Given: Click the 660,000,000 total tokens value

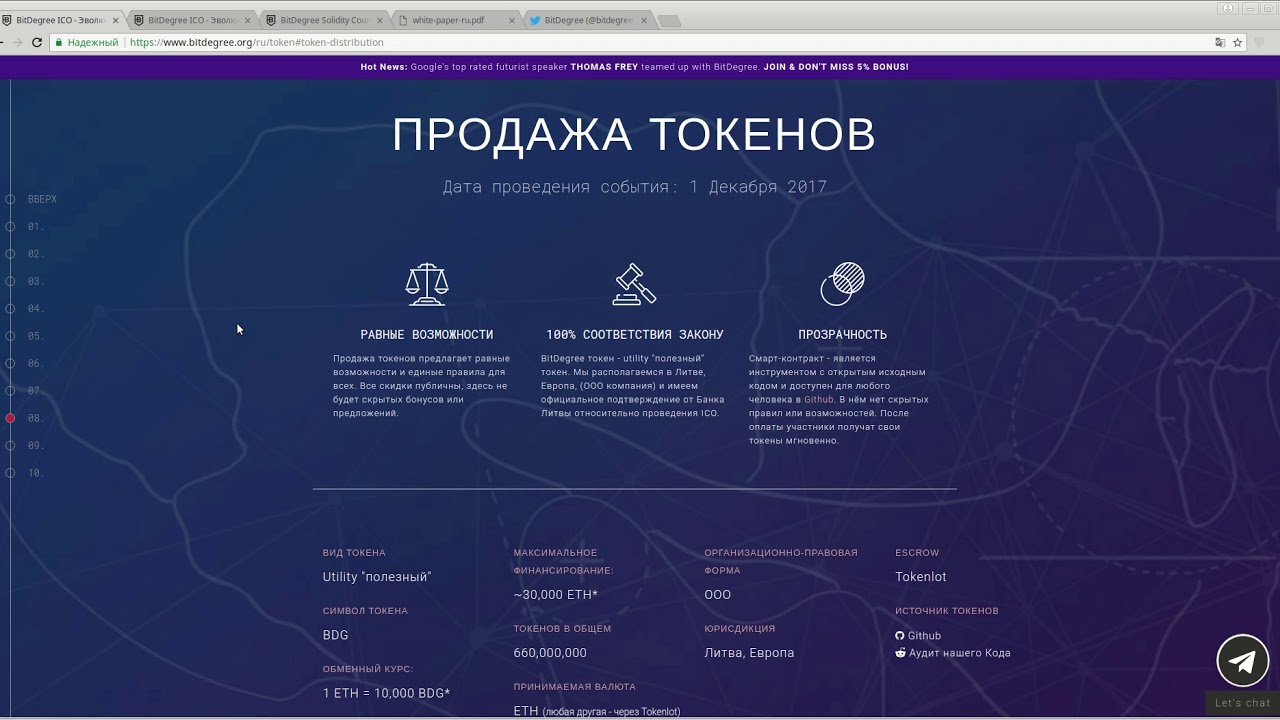Looking at the screenshot, I should tap(550, 653).
